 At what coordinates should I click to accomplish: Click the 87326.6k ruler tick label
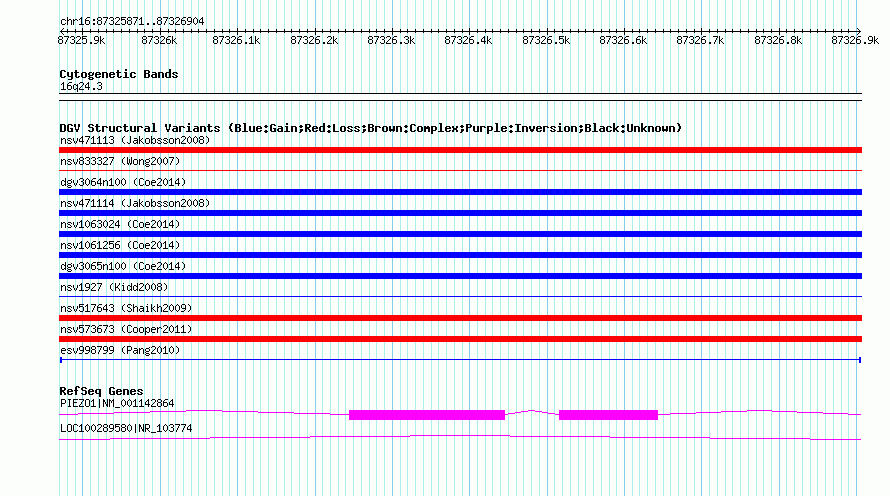[x=623, y=41]
